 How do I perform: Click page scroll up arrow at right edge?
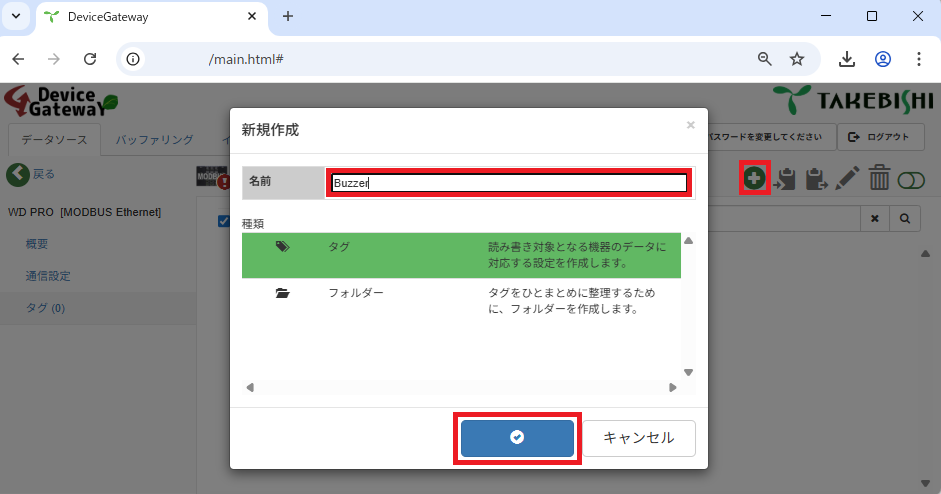[x=925, y=254]
